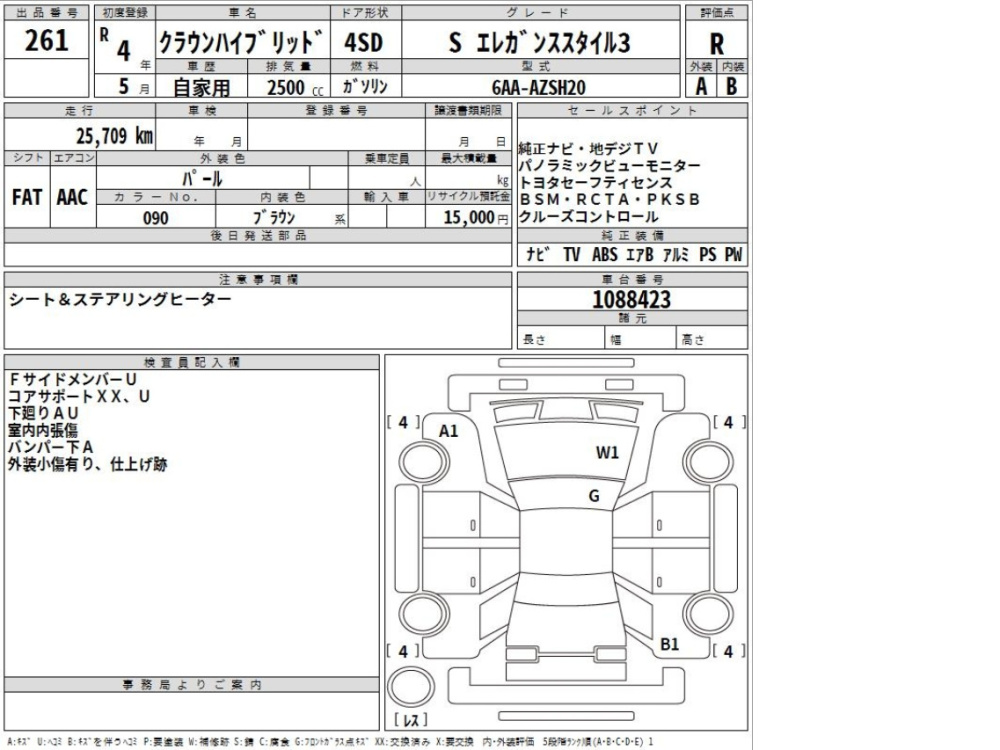Click recycle deposit 15,000円
1000x750 pixels.
coord(476,217)
